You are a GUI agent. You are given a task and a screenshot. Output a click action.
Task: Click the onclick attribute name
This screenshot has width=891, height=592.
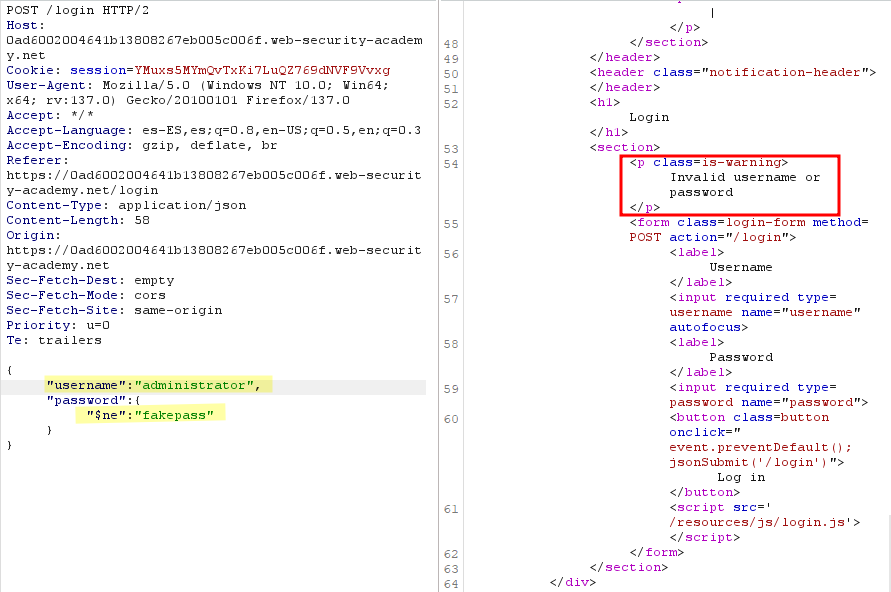point(697,432)
